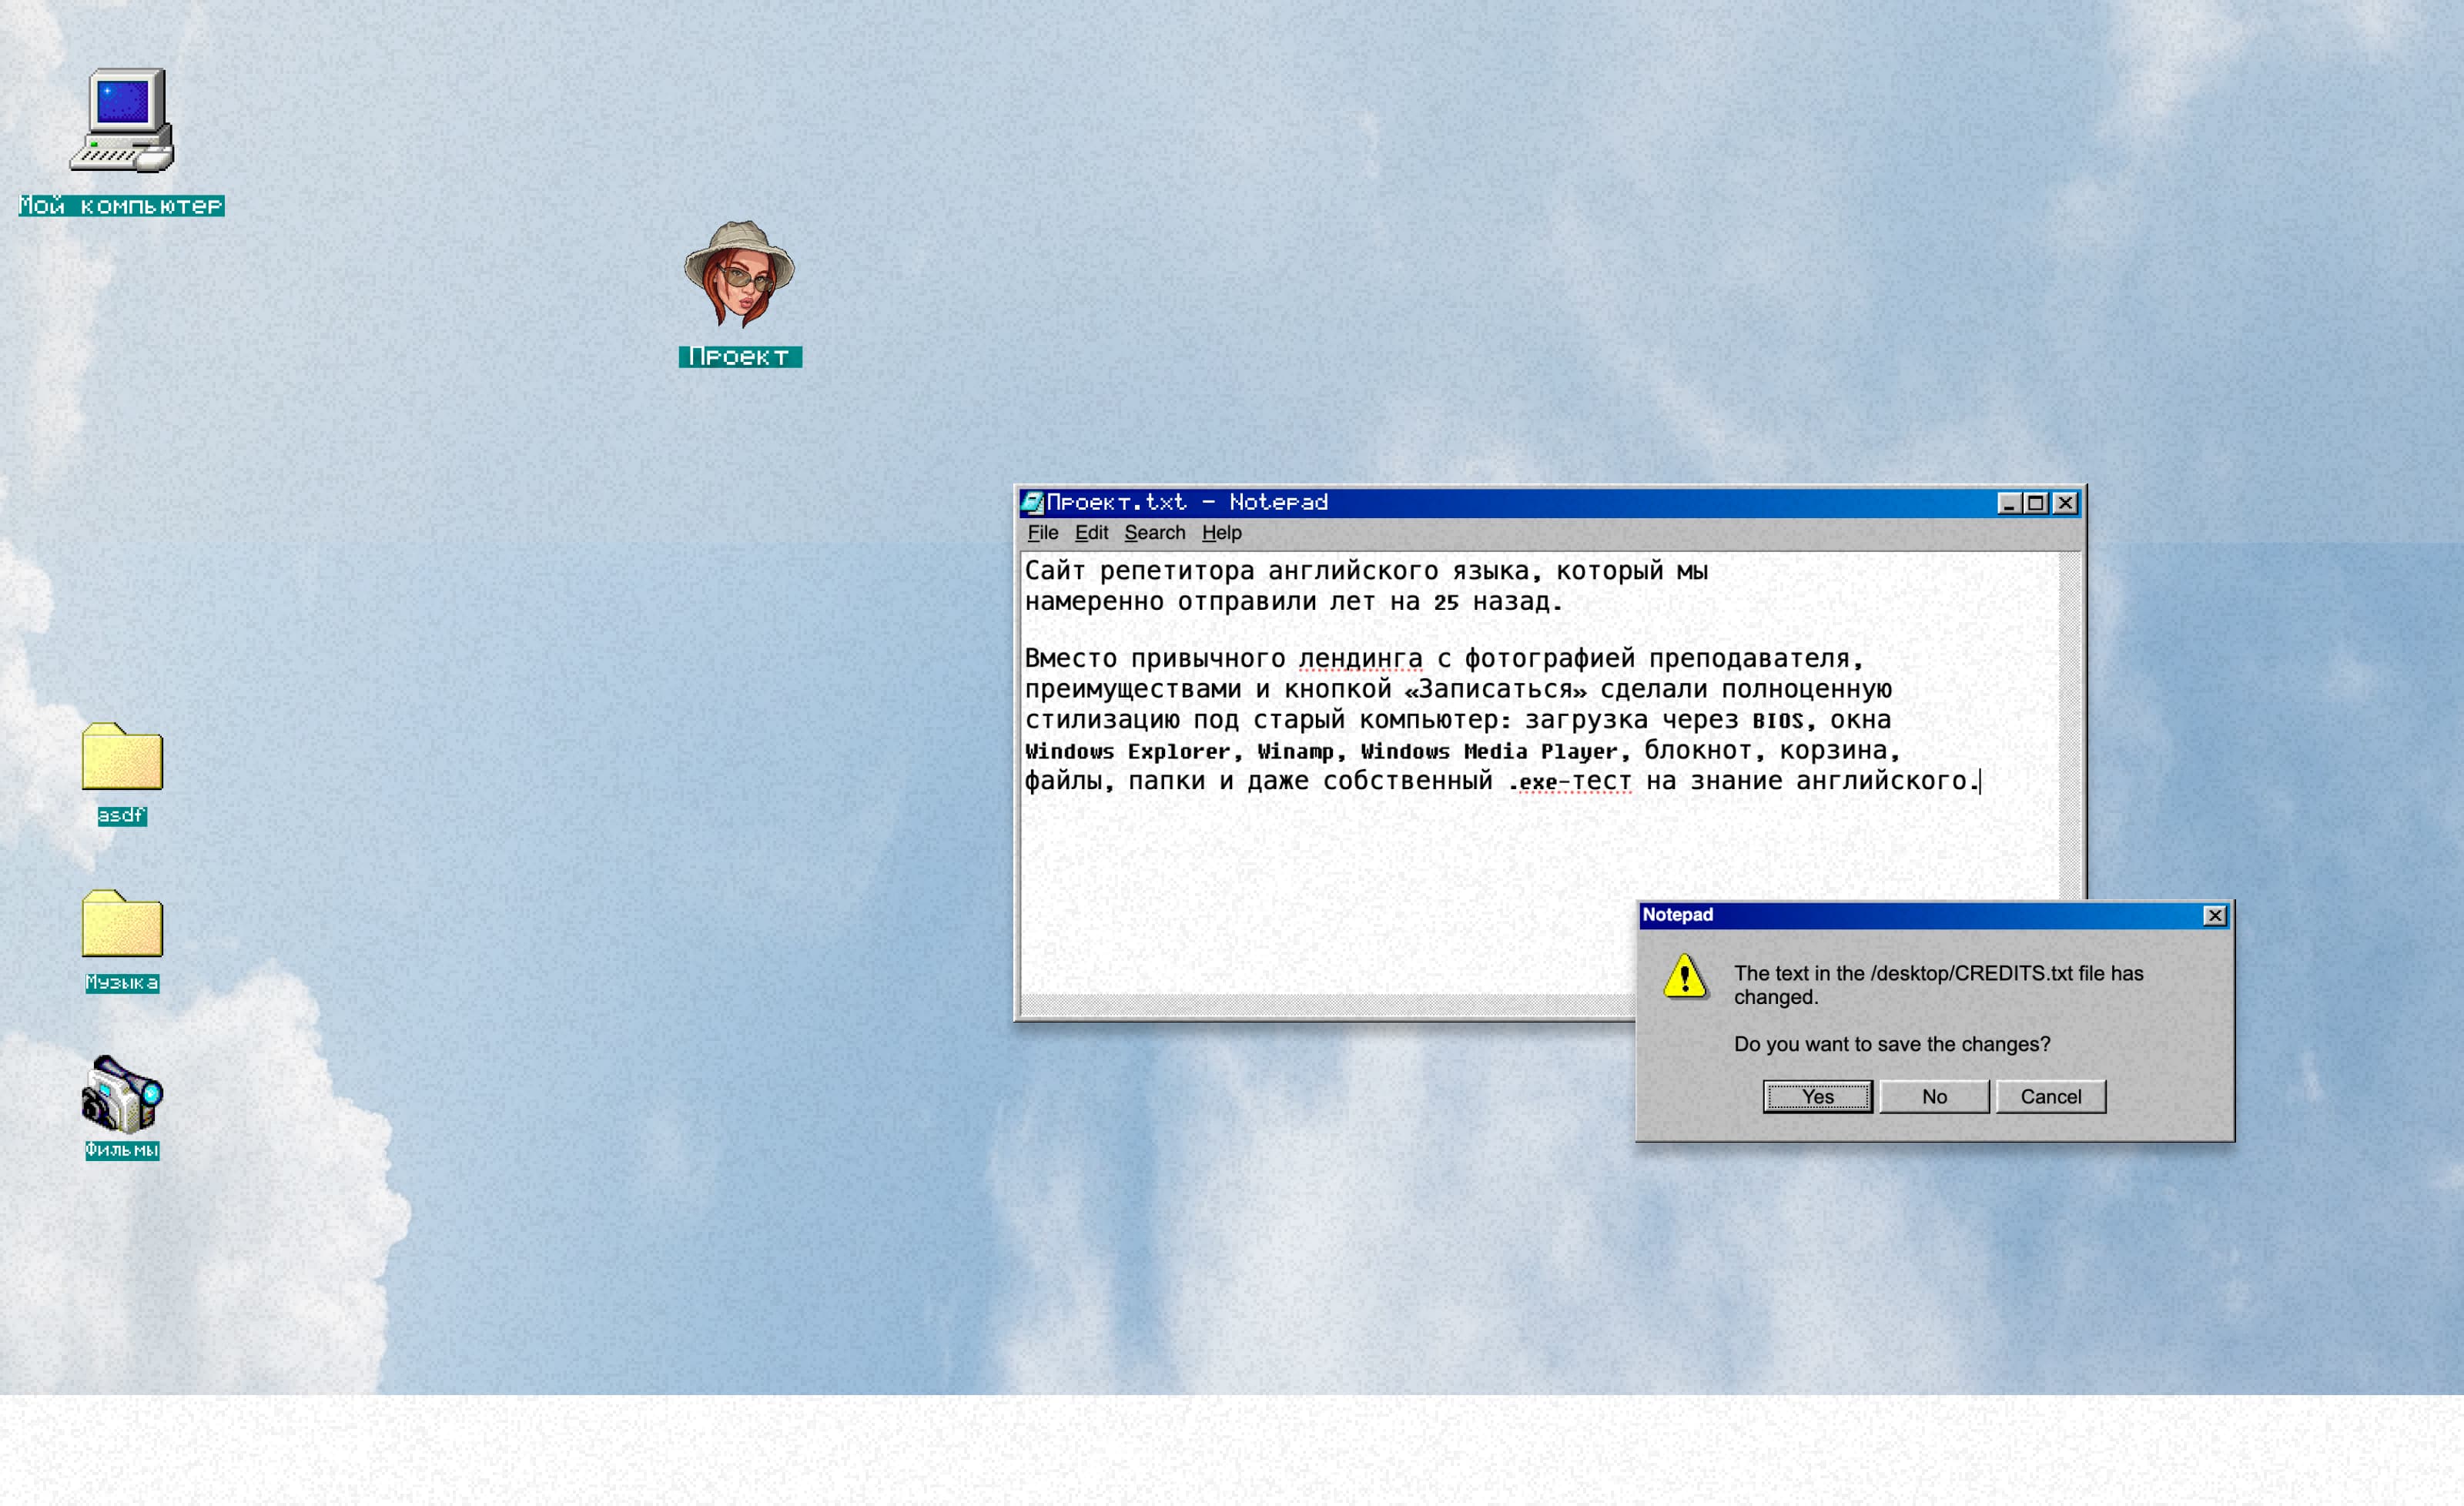Open the Edit menu in Notepad
Screen dimensions: 2464x1506
(1091, 533)
